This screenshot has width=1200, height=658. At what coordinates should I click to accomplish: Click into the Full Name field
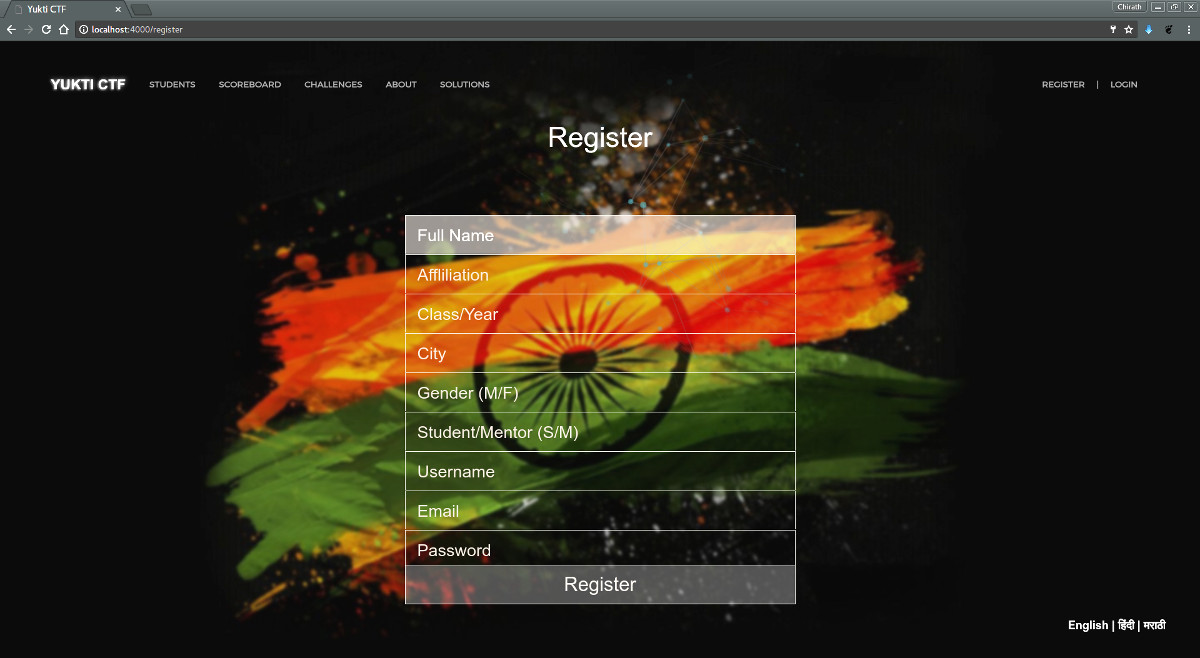(x=600, y=235)
